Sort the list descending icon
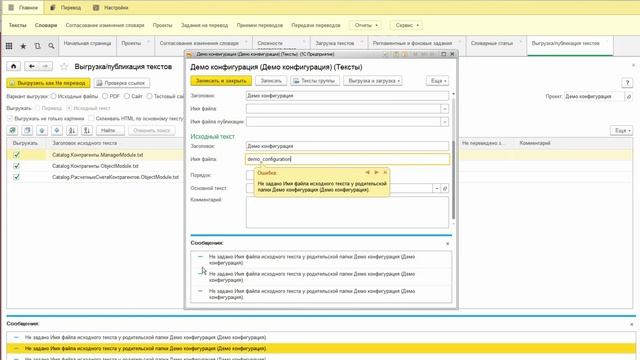Image resolution: width=640 pixels, height=360 pixels. [87, 131]
